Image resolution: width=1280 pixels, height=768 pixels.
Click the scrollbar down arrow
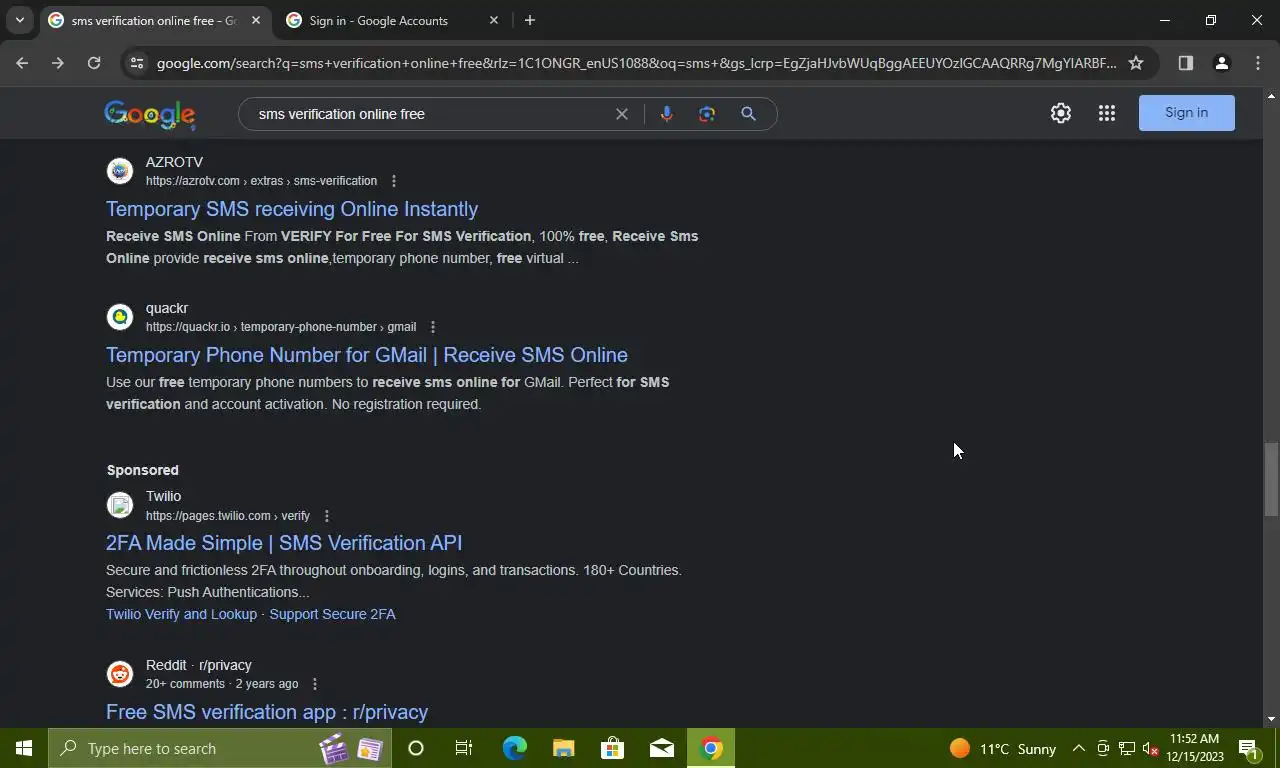click(1271, 719)
